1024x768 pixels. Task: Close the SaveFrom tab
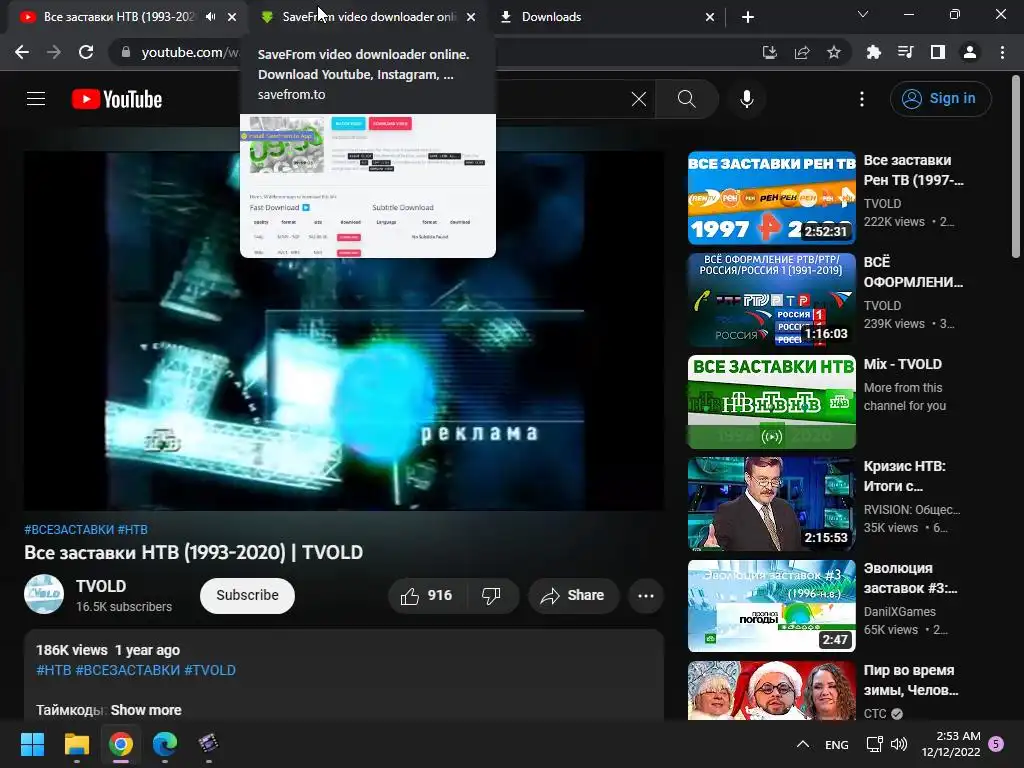tap(471, 17)
